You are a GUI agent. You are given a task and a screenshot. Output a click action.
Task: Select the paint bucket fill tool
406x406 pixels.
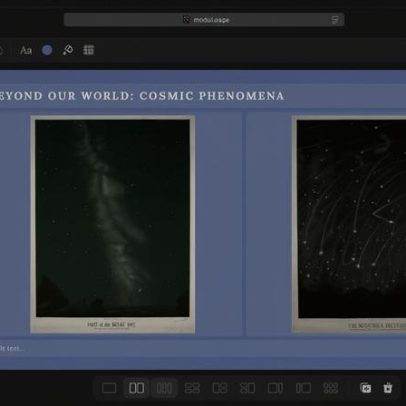click(68, 50)
